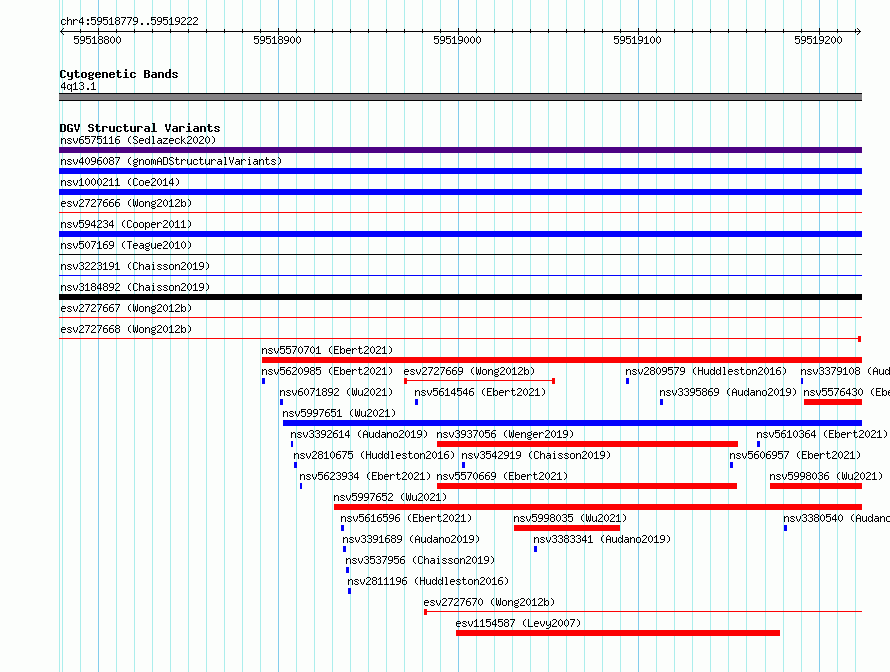Screen dimensions: 890x672
Task: Open the nsv5606957 (Ebert2021) label
Action: click(795, 455)
